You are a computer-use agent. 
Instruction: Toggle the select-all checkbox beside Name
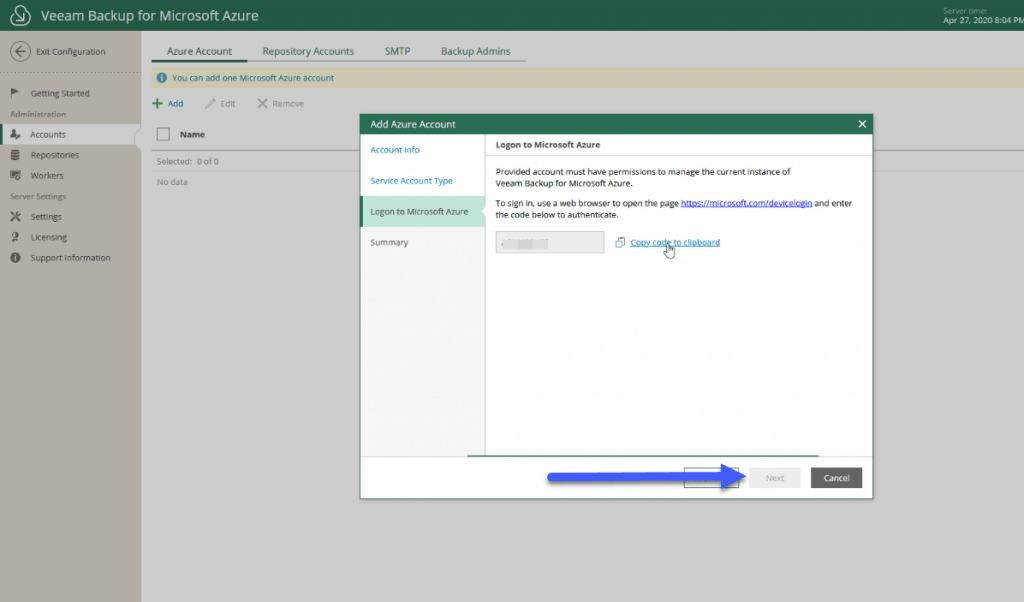point(163,134)
